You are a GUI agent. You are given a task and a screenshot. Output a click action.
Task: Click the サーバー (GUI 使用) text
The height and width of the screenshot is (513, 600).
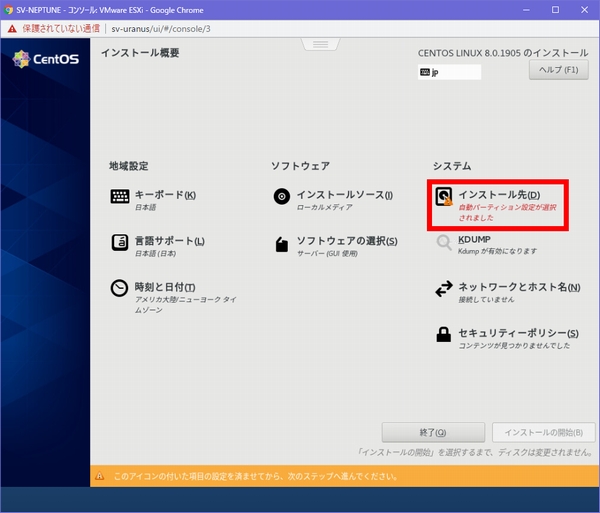point(327,254)
